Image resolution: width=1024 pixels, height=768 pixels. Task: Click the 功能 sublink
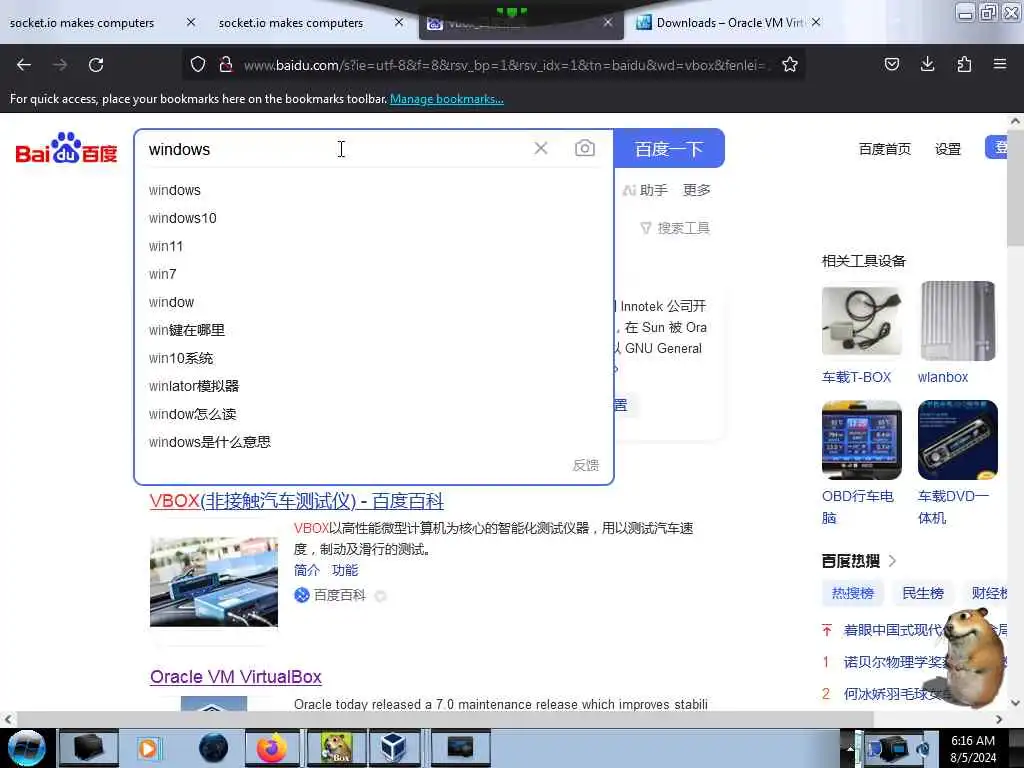[x=345, y=570]
